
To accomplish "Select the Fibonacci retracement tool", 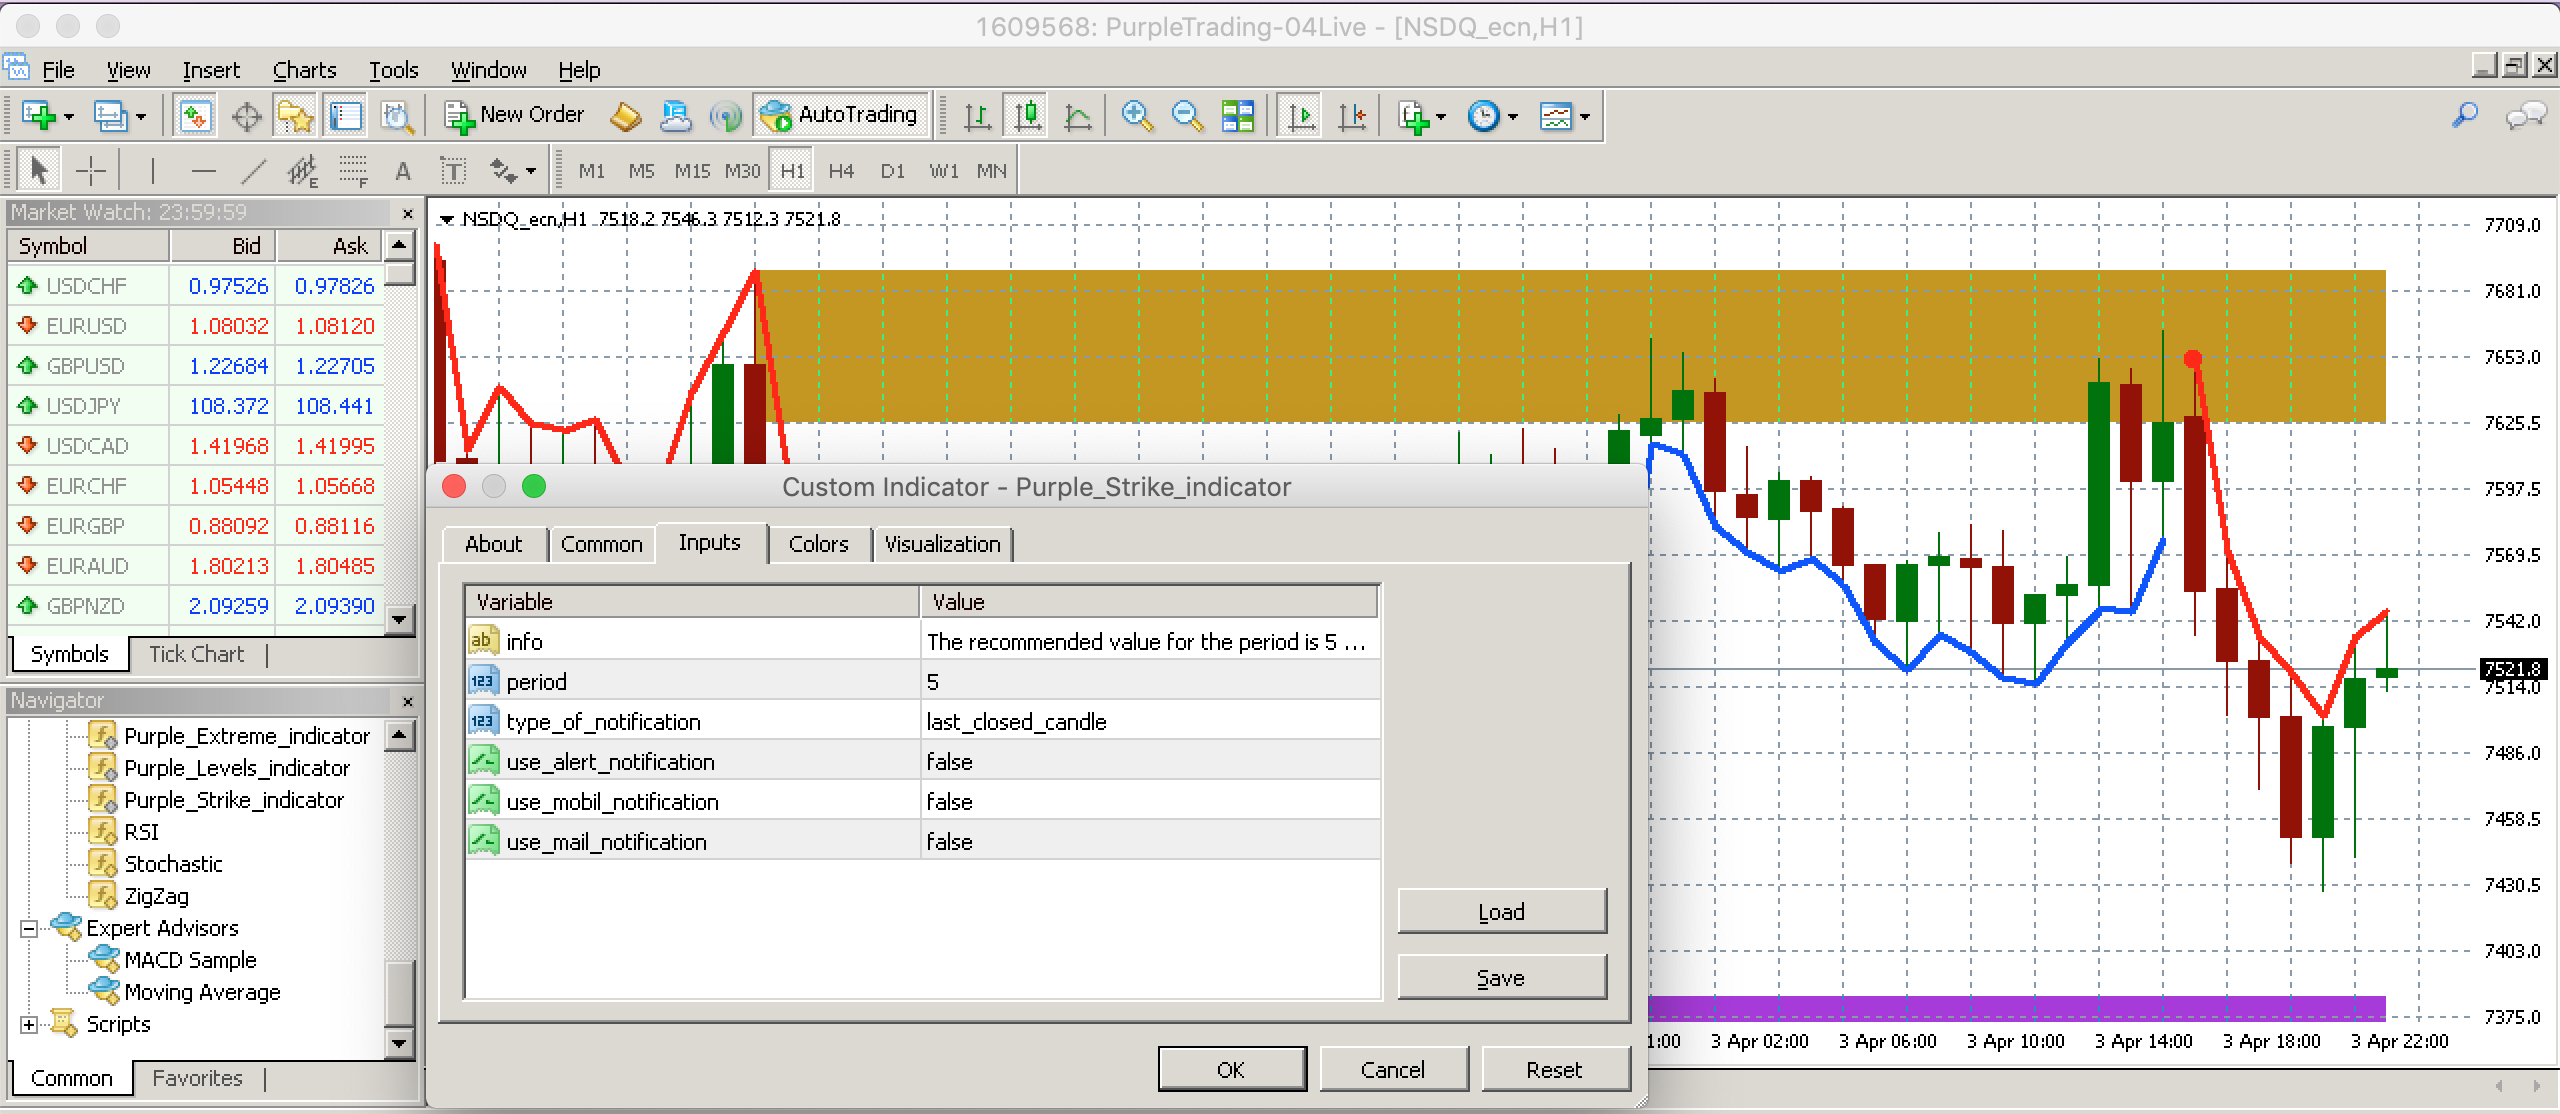I will point(353,172).
